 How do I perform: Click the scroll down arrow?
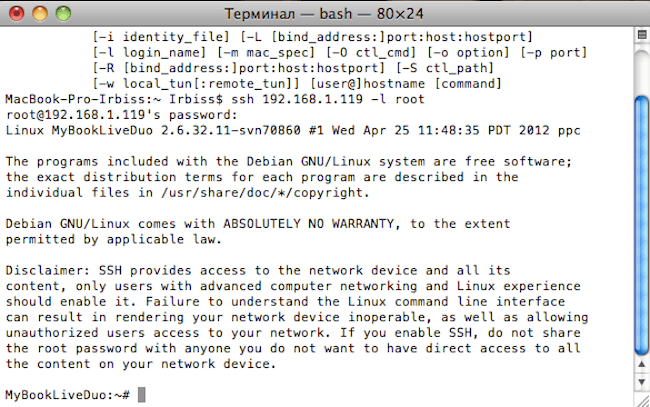click(x=641, y=382)
